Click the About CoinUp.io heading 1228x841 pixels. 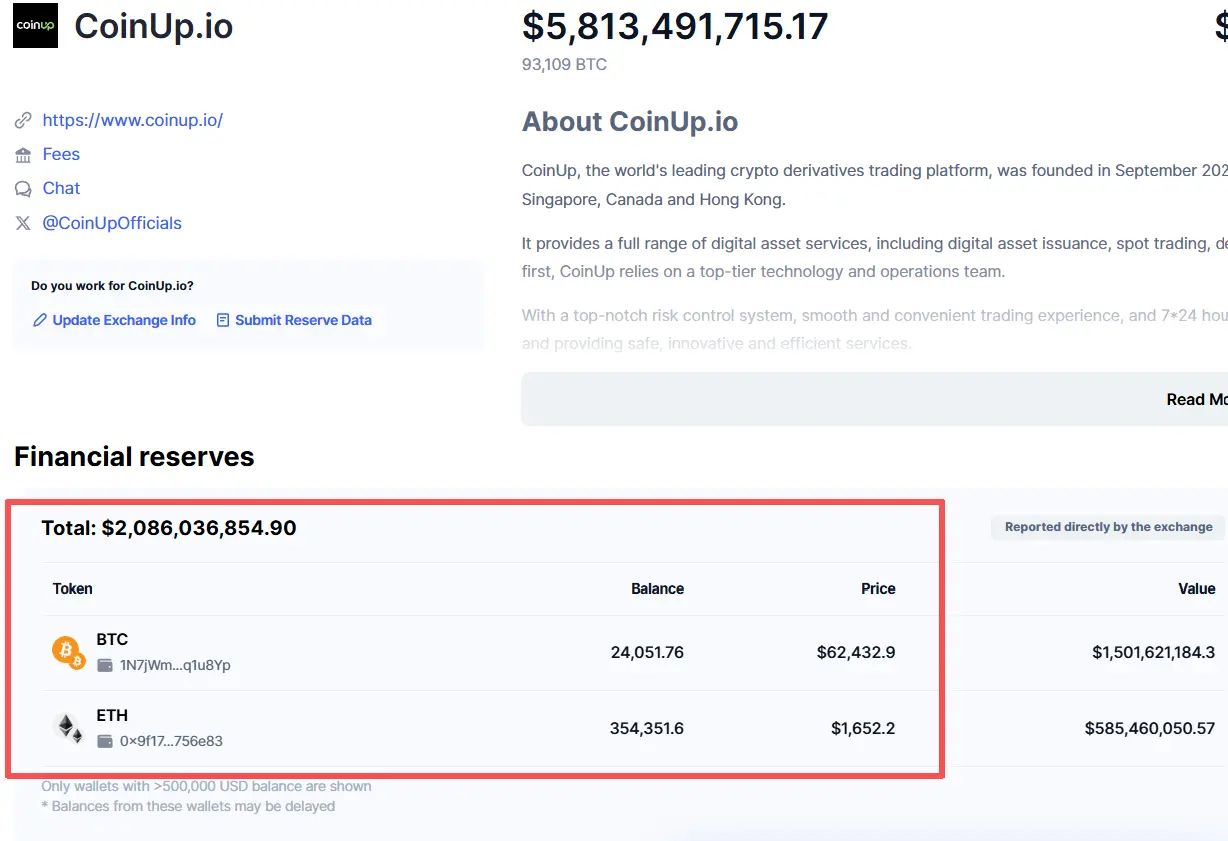click(630, 122)
